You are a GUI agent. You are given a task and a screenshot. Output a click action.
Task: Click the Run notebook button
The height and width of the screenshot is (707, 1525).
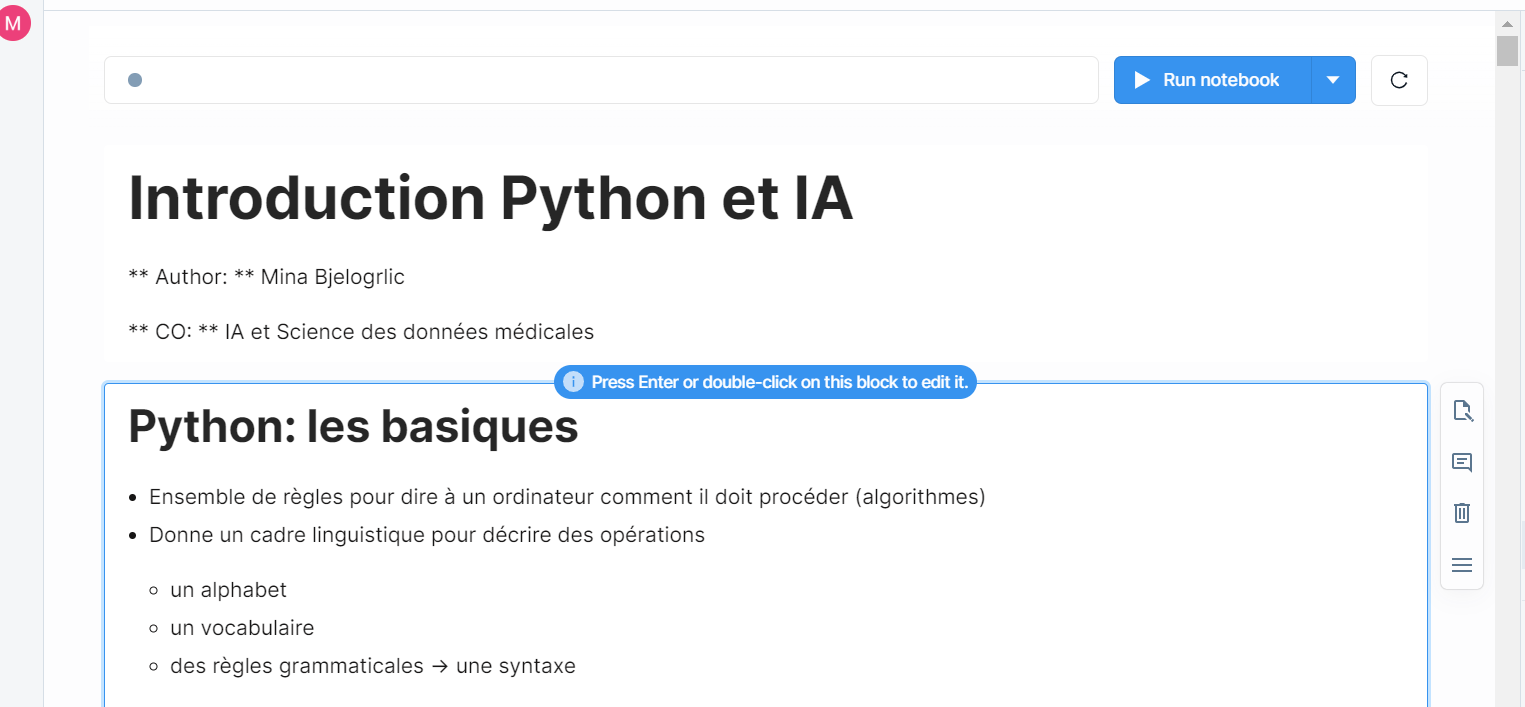point(1212,80)
